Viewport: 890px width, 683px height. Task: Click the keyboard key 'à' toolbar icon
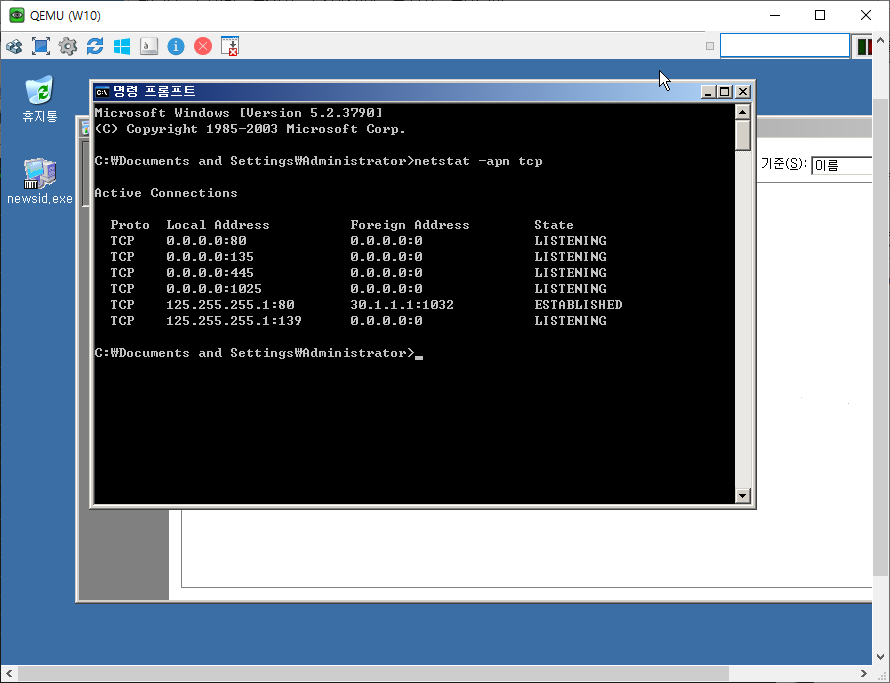(x=149, y=46)
